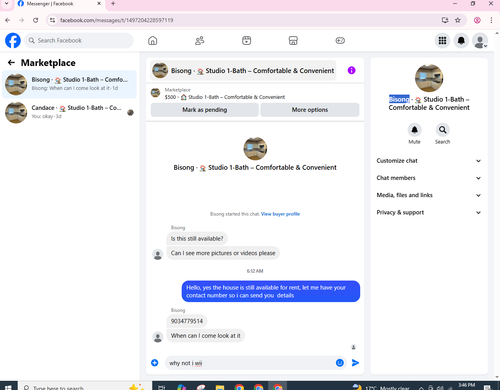Bookmark this page with the star icon
The image size is (500, 390).
458,20
